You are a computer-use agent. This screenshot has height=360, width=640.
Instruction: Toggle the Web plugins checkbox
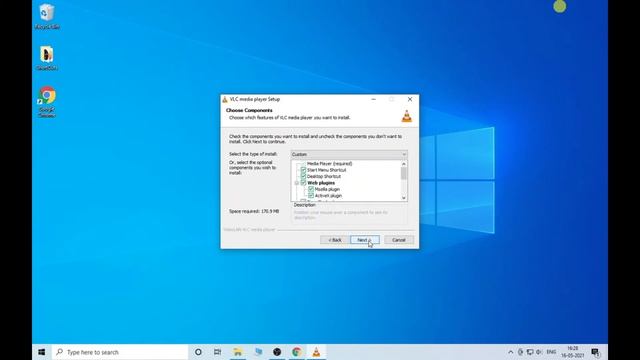coord(303,183)
